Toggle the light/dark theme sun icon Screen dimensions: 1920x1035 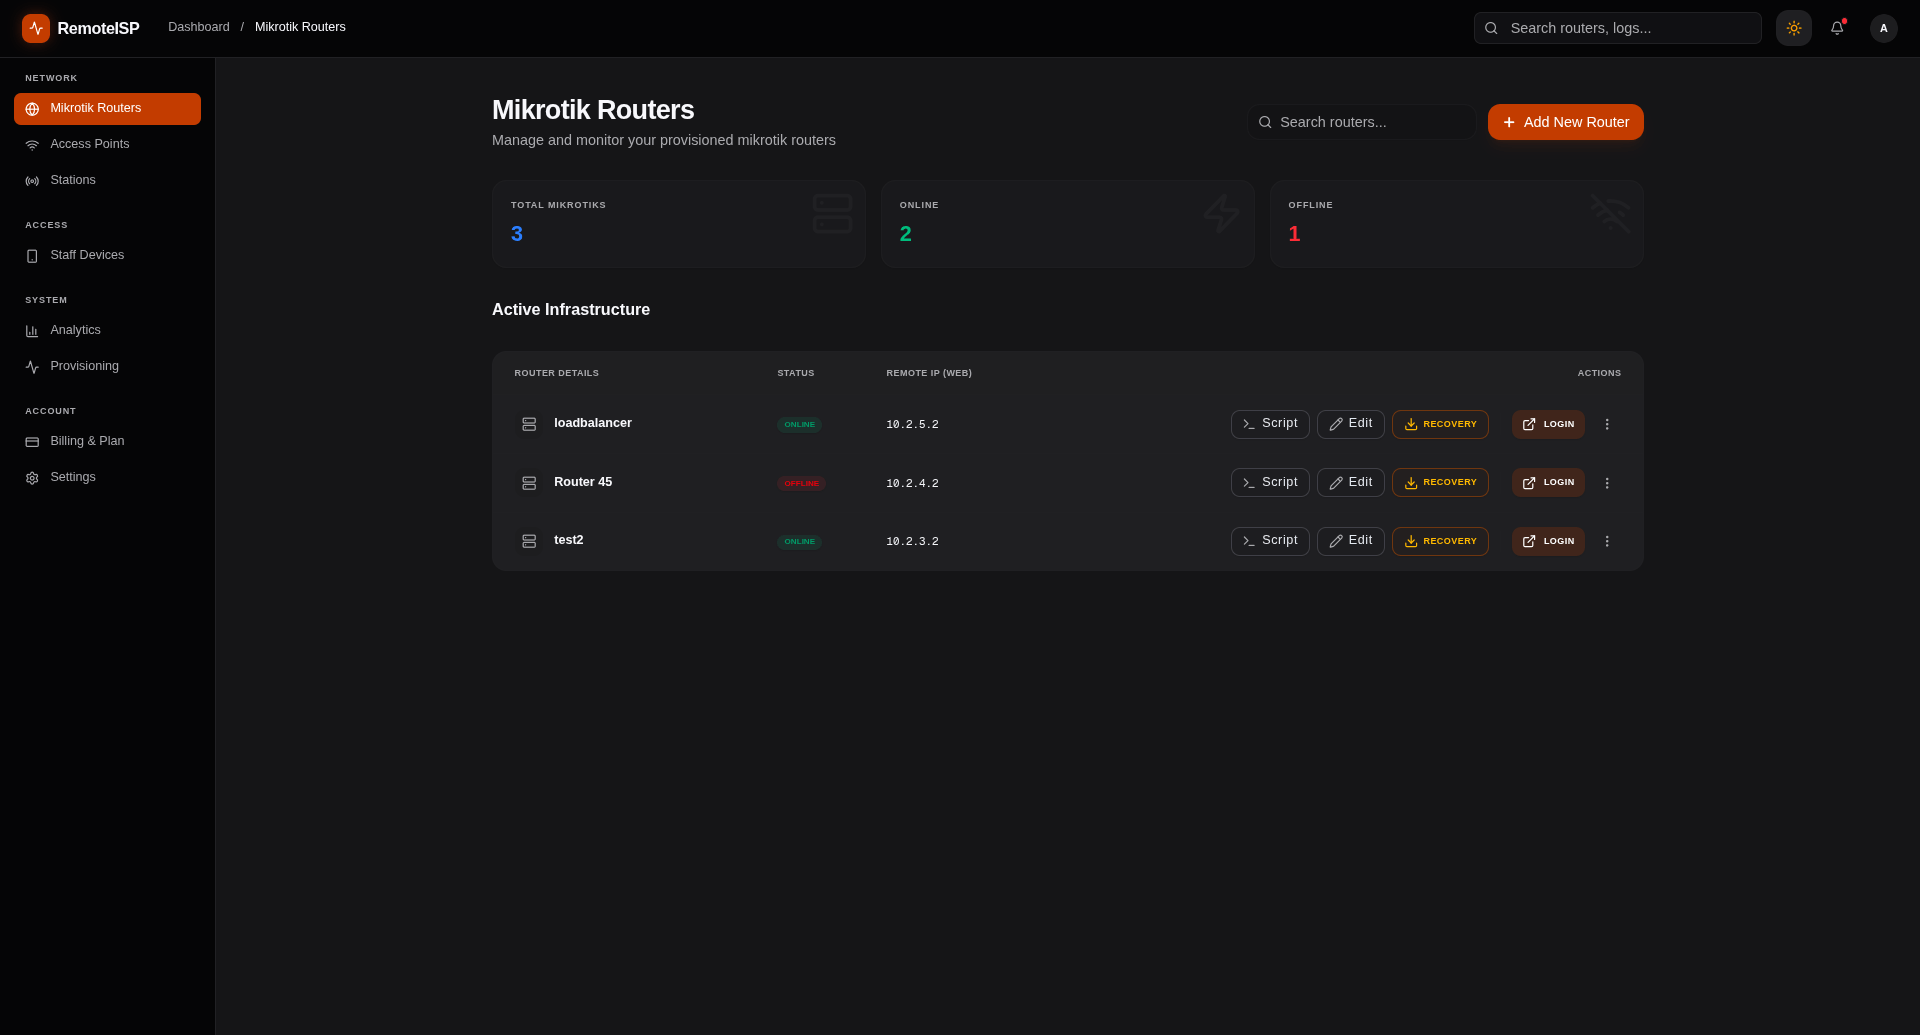1794,28
